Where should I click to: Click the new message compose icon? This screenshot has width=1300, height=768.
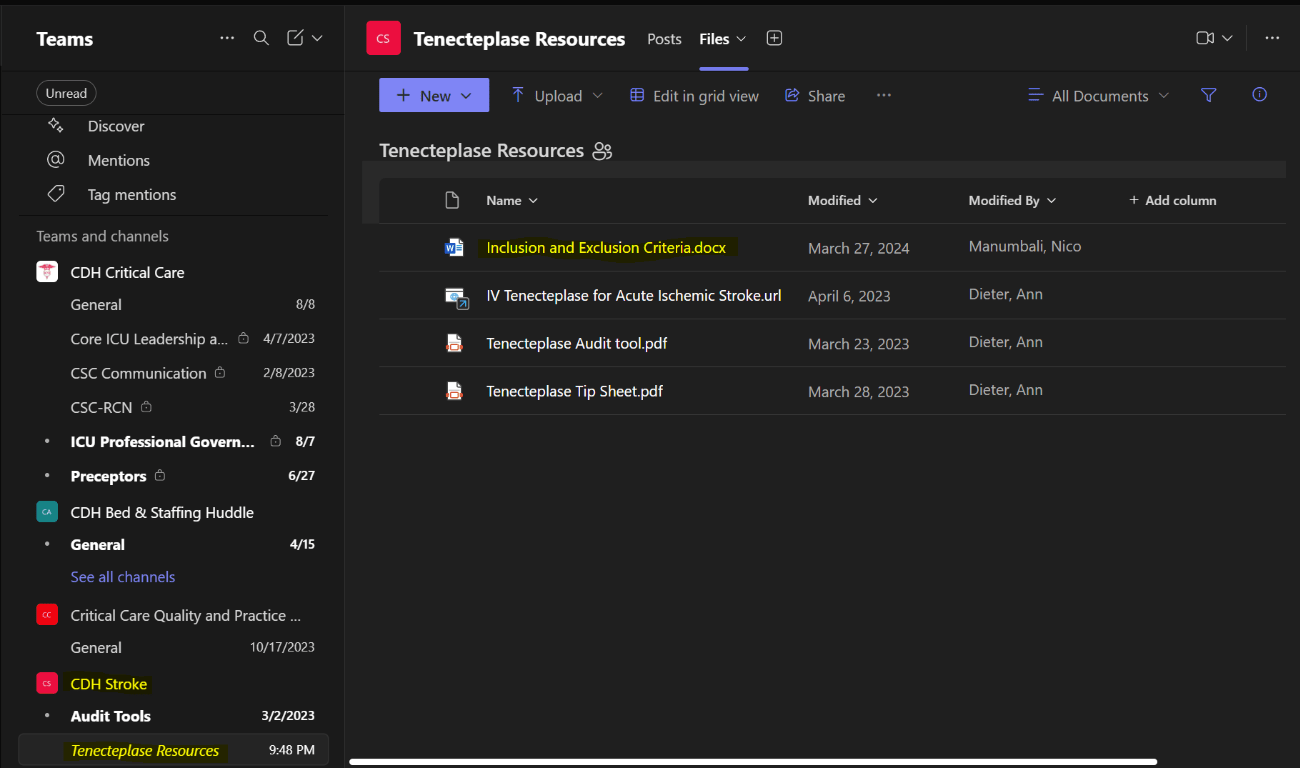[295, 38]
